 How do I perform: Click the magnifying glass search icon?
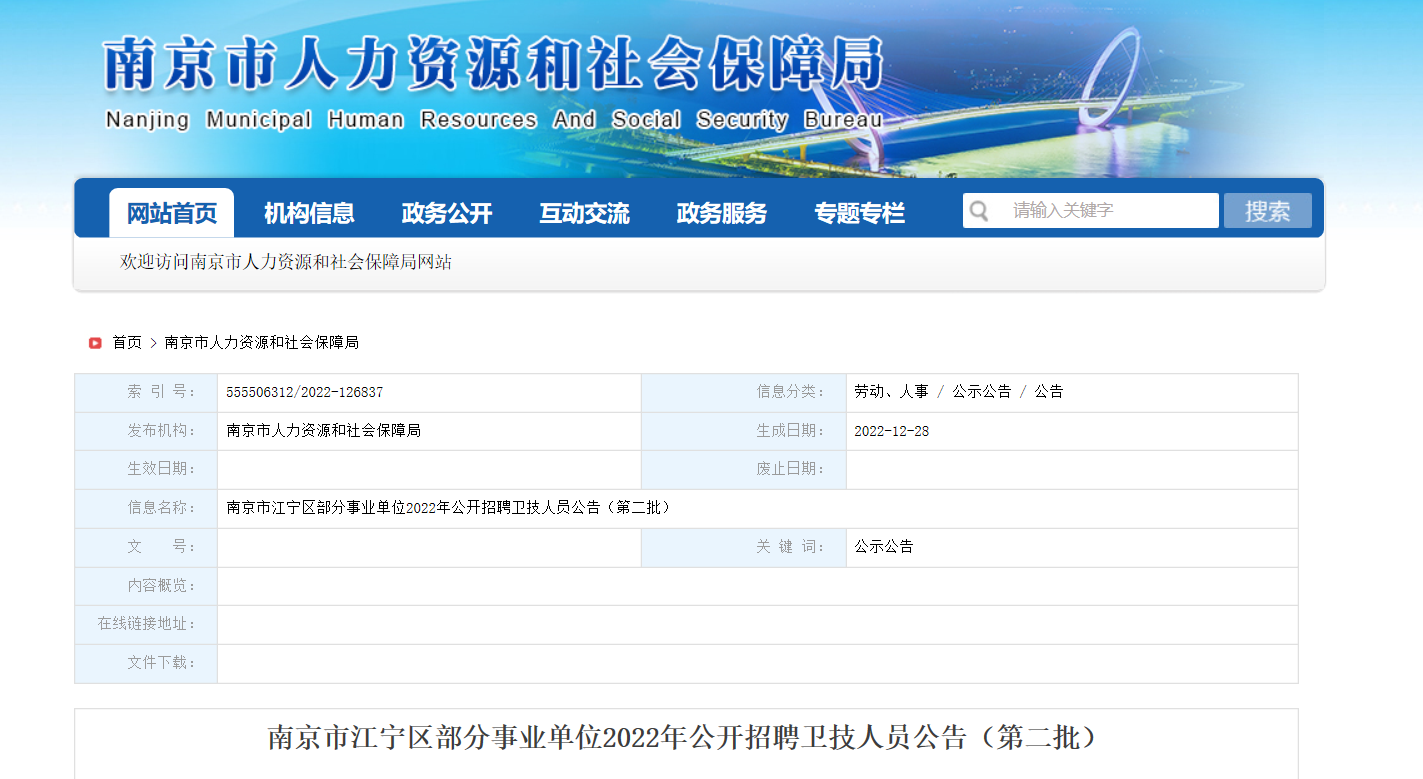click(979, 211)
